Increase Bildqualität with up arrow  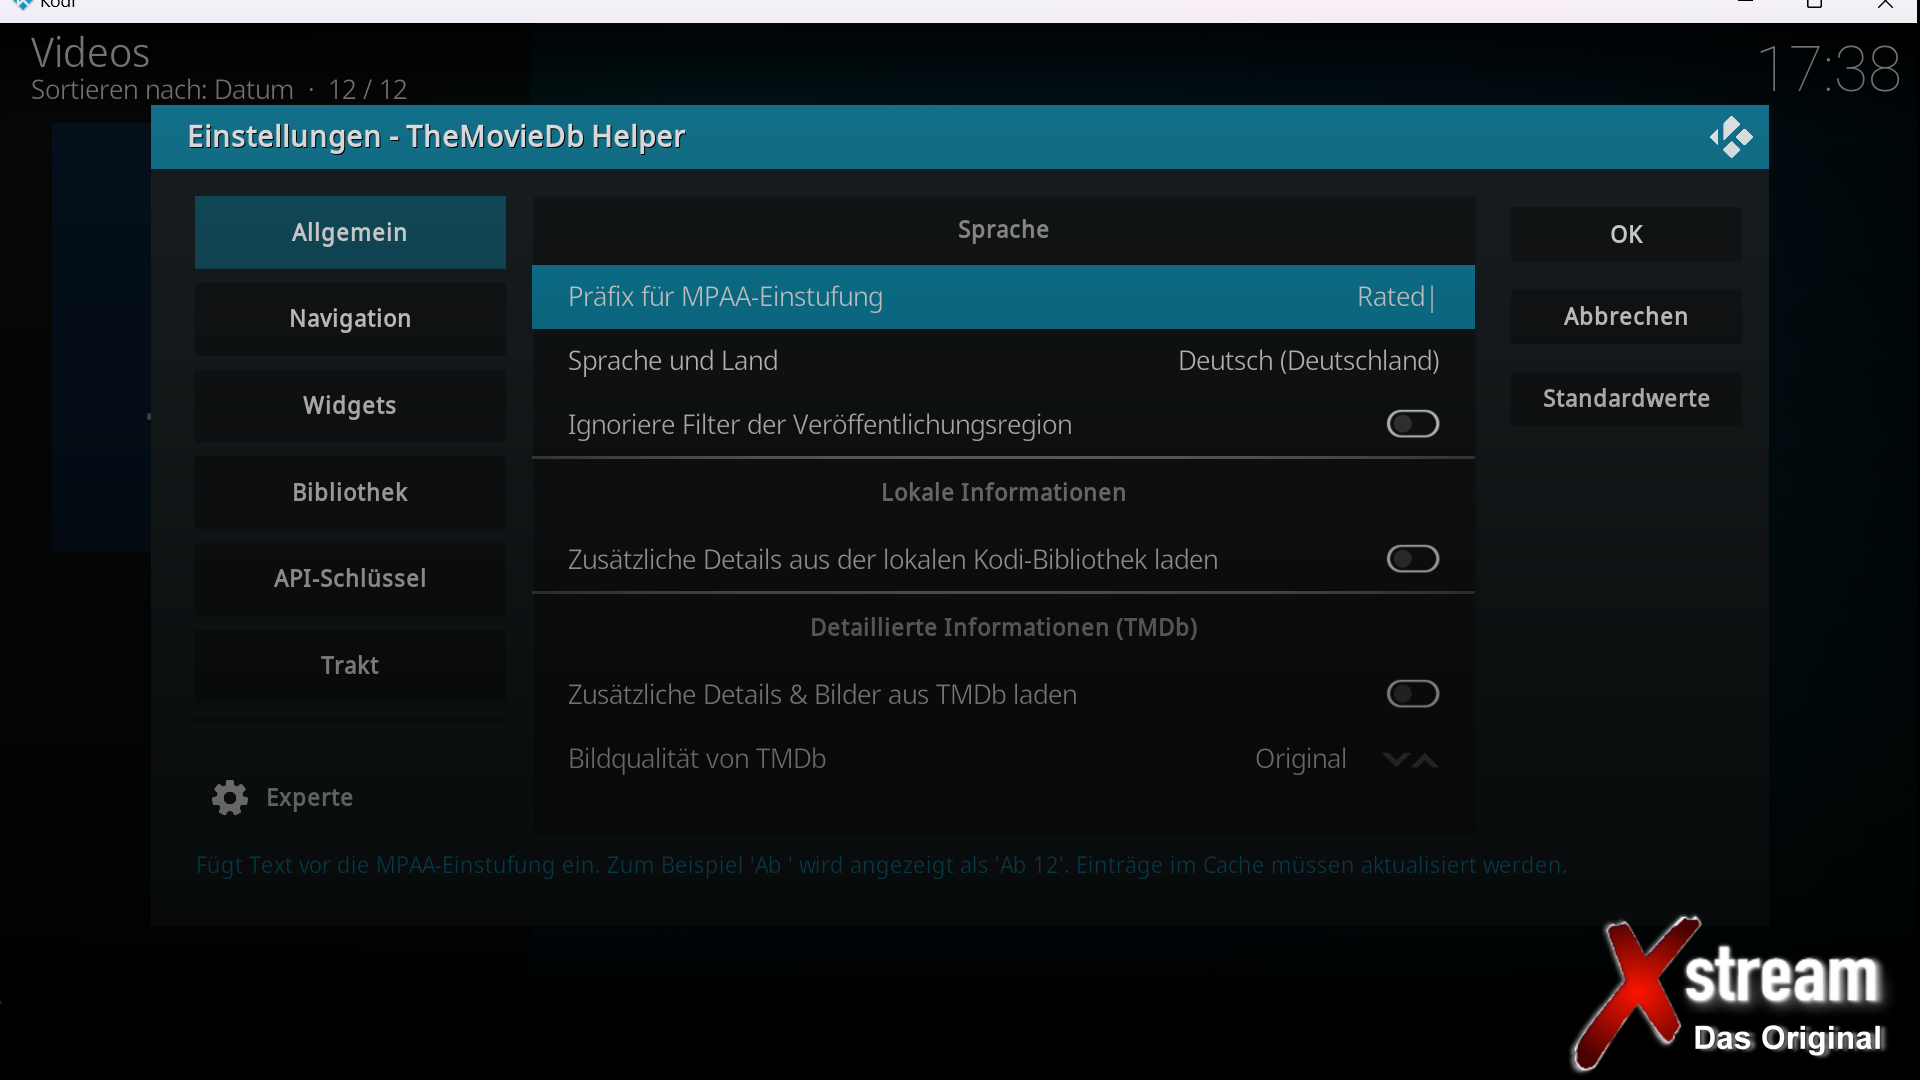click(1426, 759)
